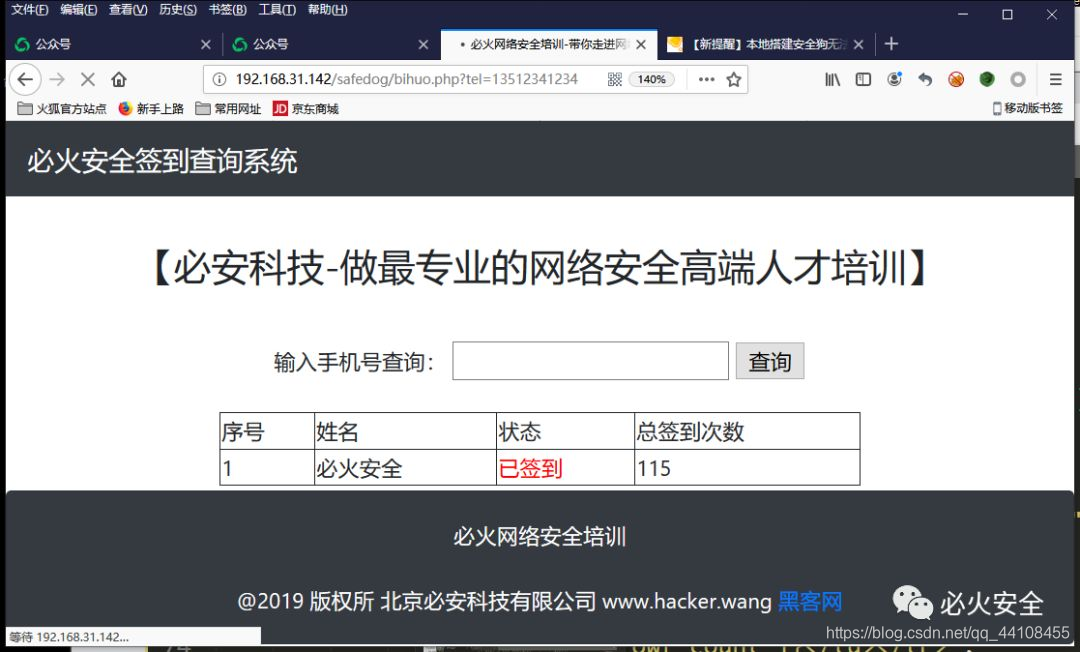Focus the phone number query input
The height and width of the screenshot is (652, 1080).
tap(590, 361)
